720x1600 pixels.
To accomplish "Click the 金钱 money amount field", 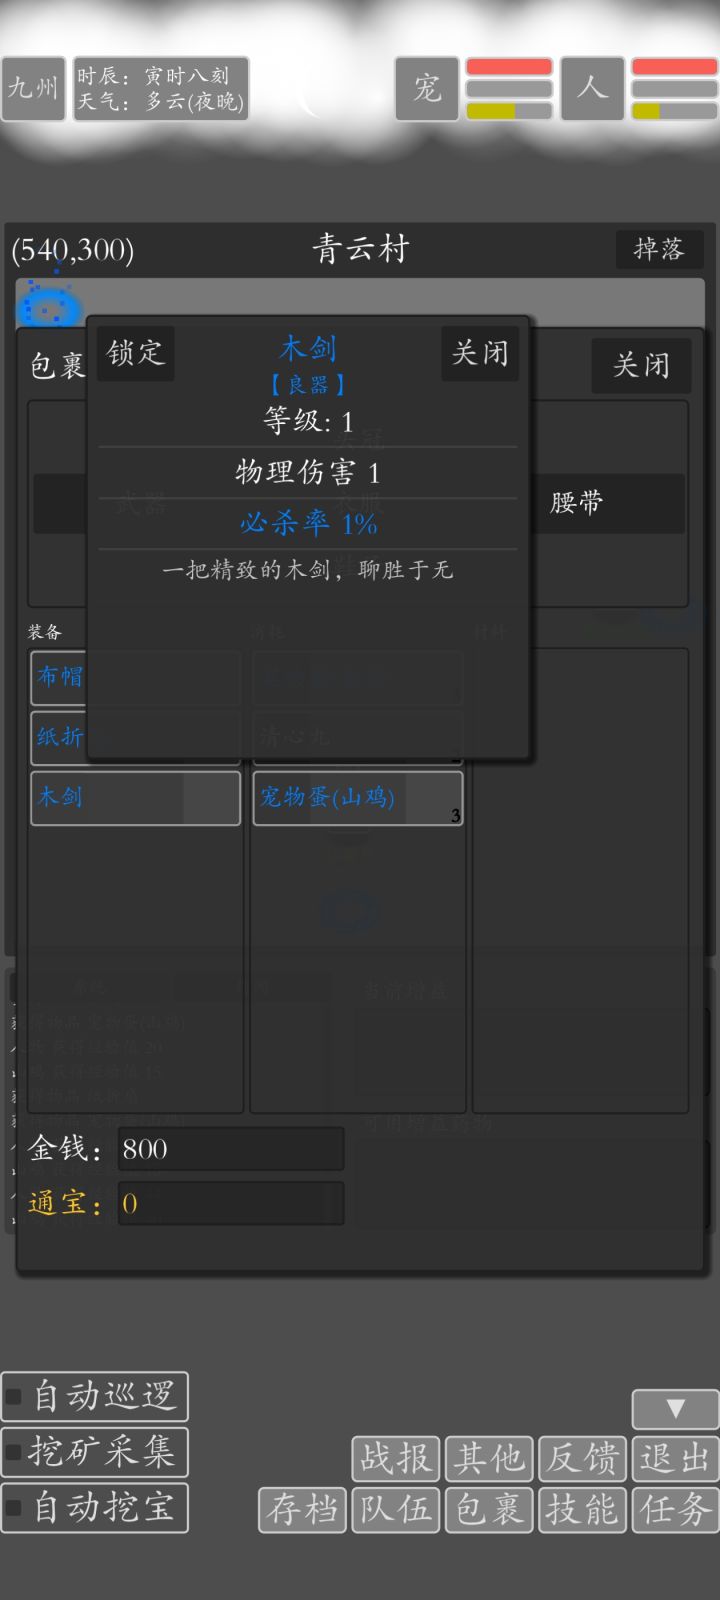I will point(231,1149).
